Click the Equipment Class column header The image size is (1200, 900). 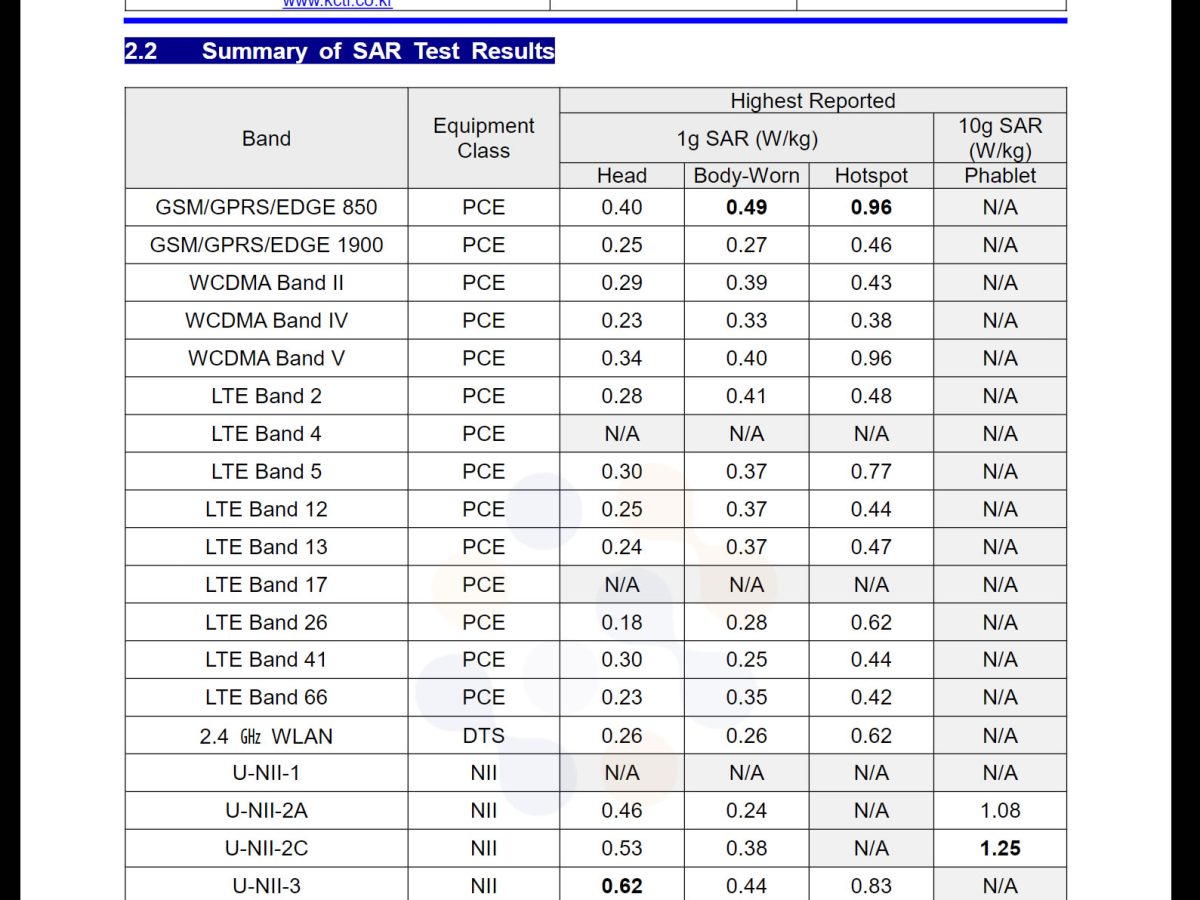484,139
